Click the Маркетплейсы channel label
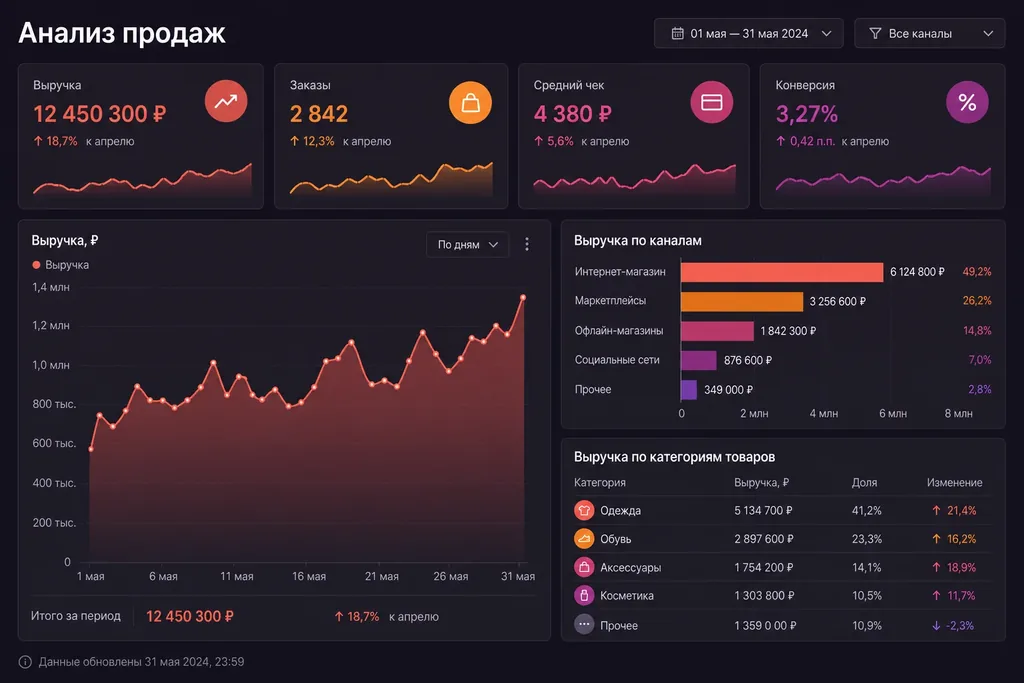The height and width of the screenshot is (683, 1024). [610, 301]
